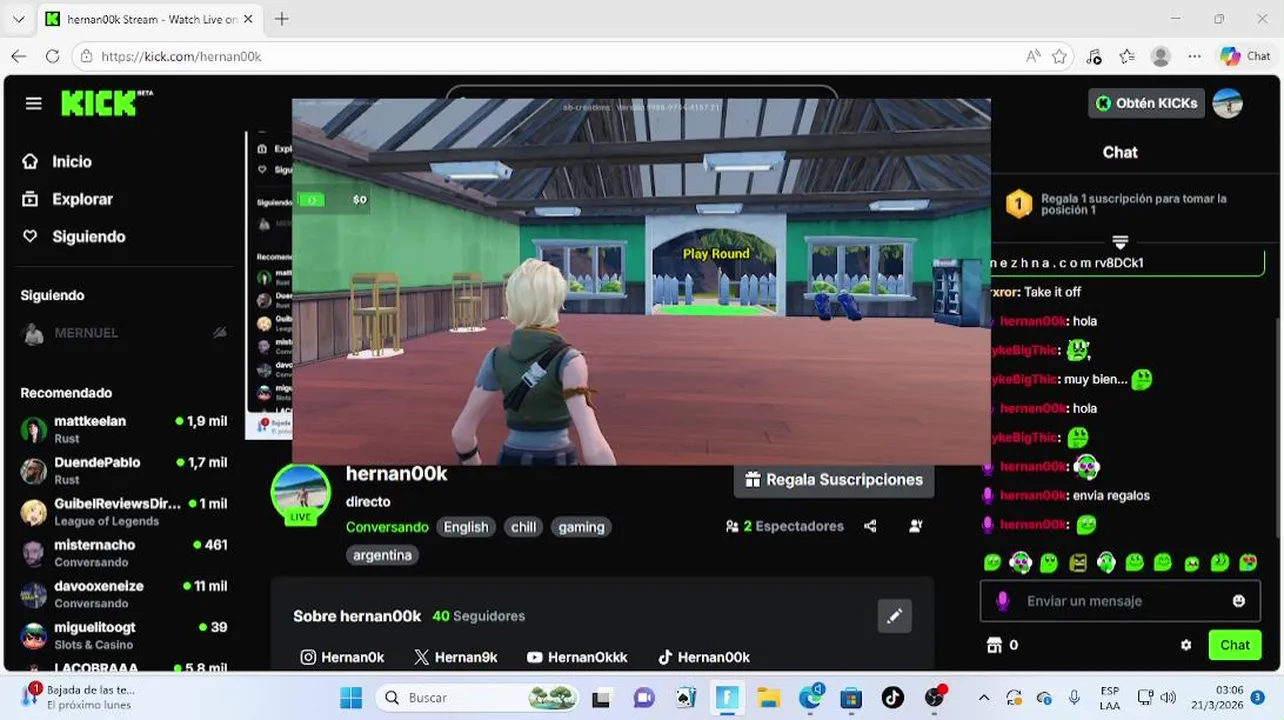Viewport: 1284px width, 720px height.
Task: Open recommended channel GuibelReviewsDir
Action: pyautogui.click(x=124, y=512)
